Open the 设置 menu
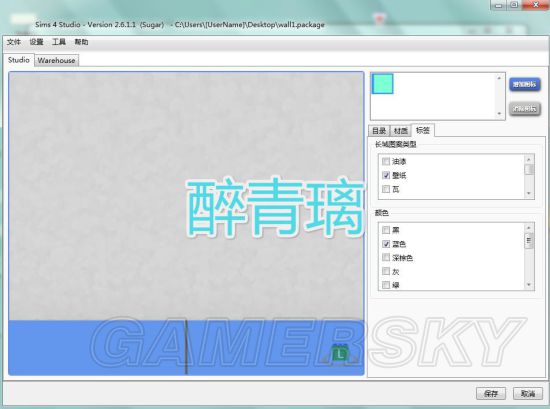The image size is (550, 409). [x=36, y=42]
